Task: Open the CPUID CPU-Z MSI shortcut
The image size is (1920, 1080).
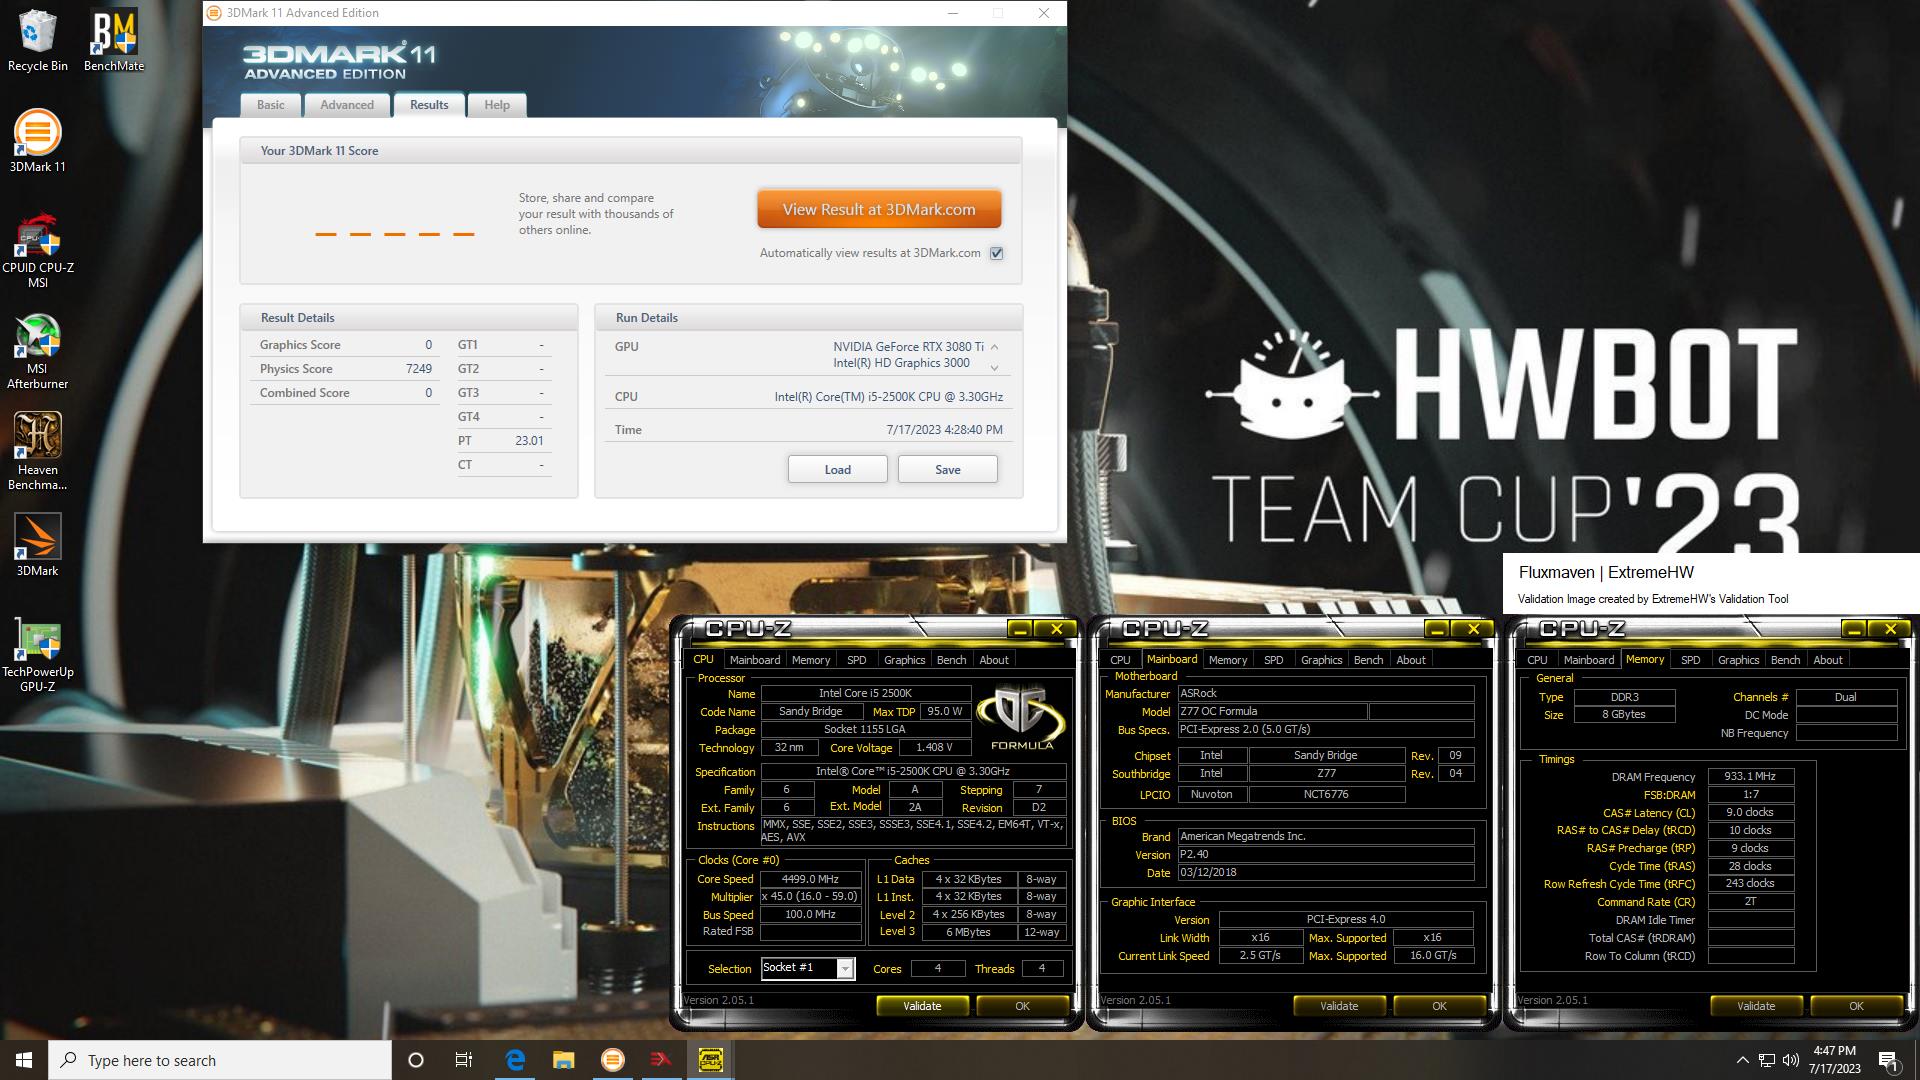Action: coord(37,250)
